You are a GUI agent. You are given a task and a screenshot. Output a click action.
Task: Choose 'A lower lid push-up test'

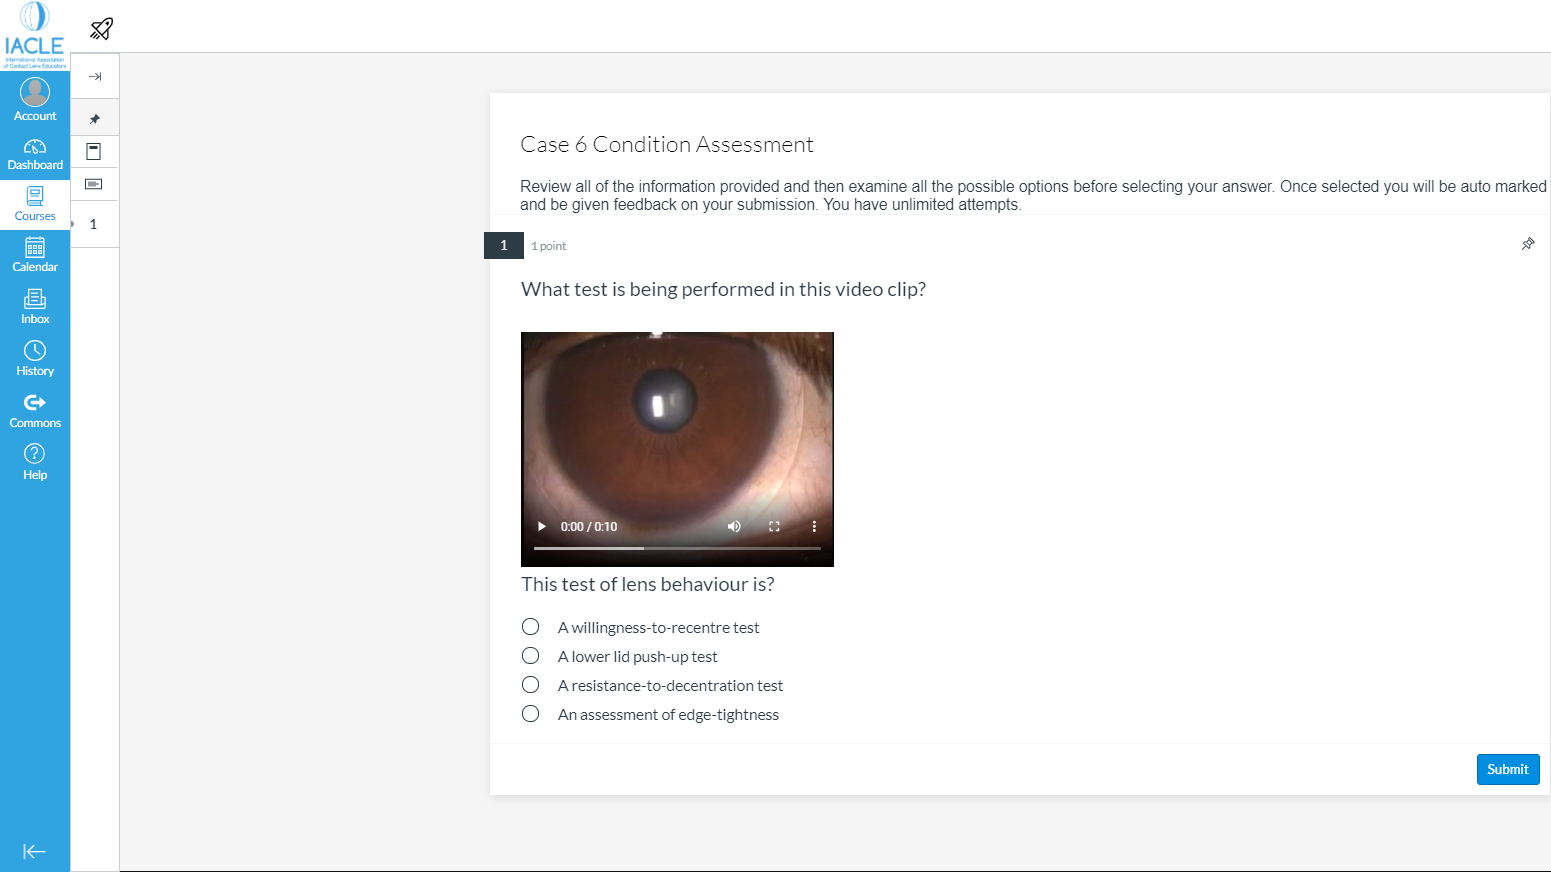[x=530, y=655]
